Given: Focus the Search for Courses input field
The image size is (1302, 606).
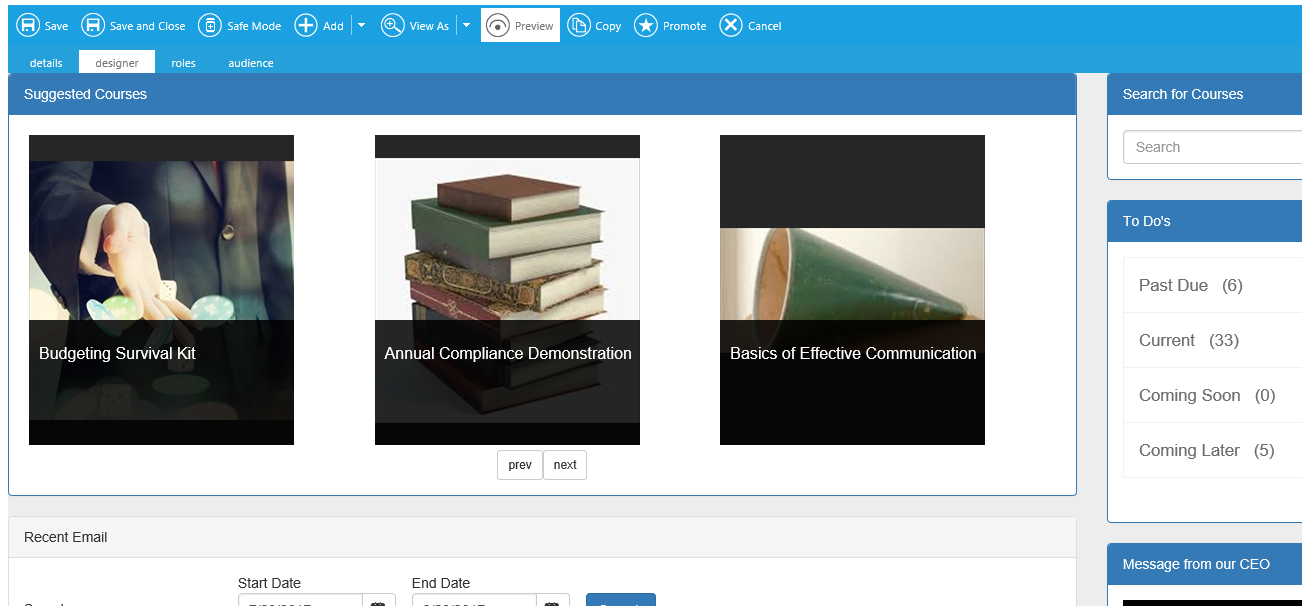Looking at the screenshot, I should (1212, 147).
